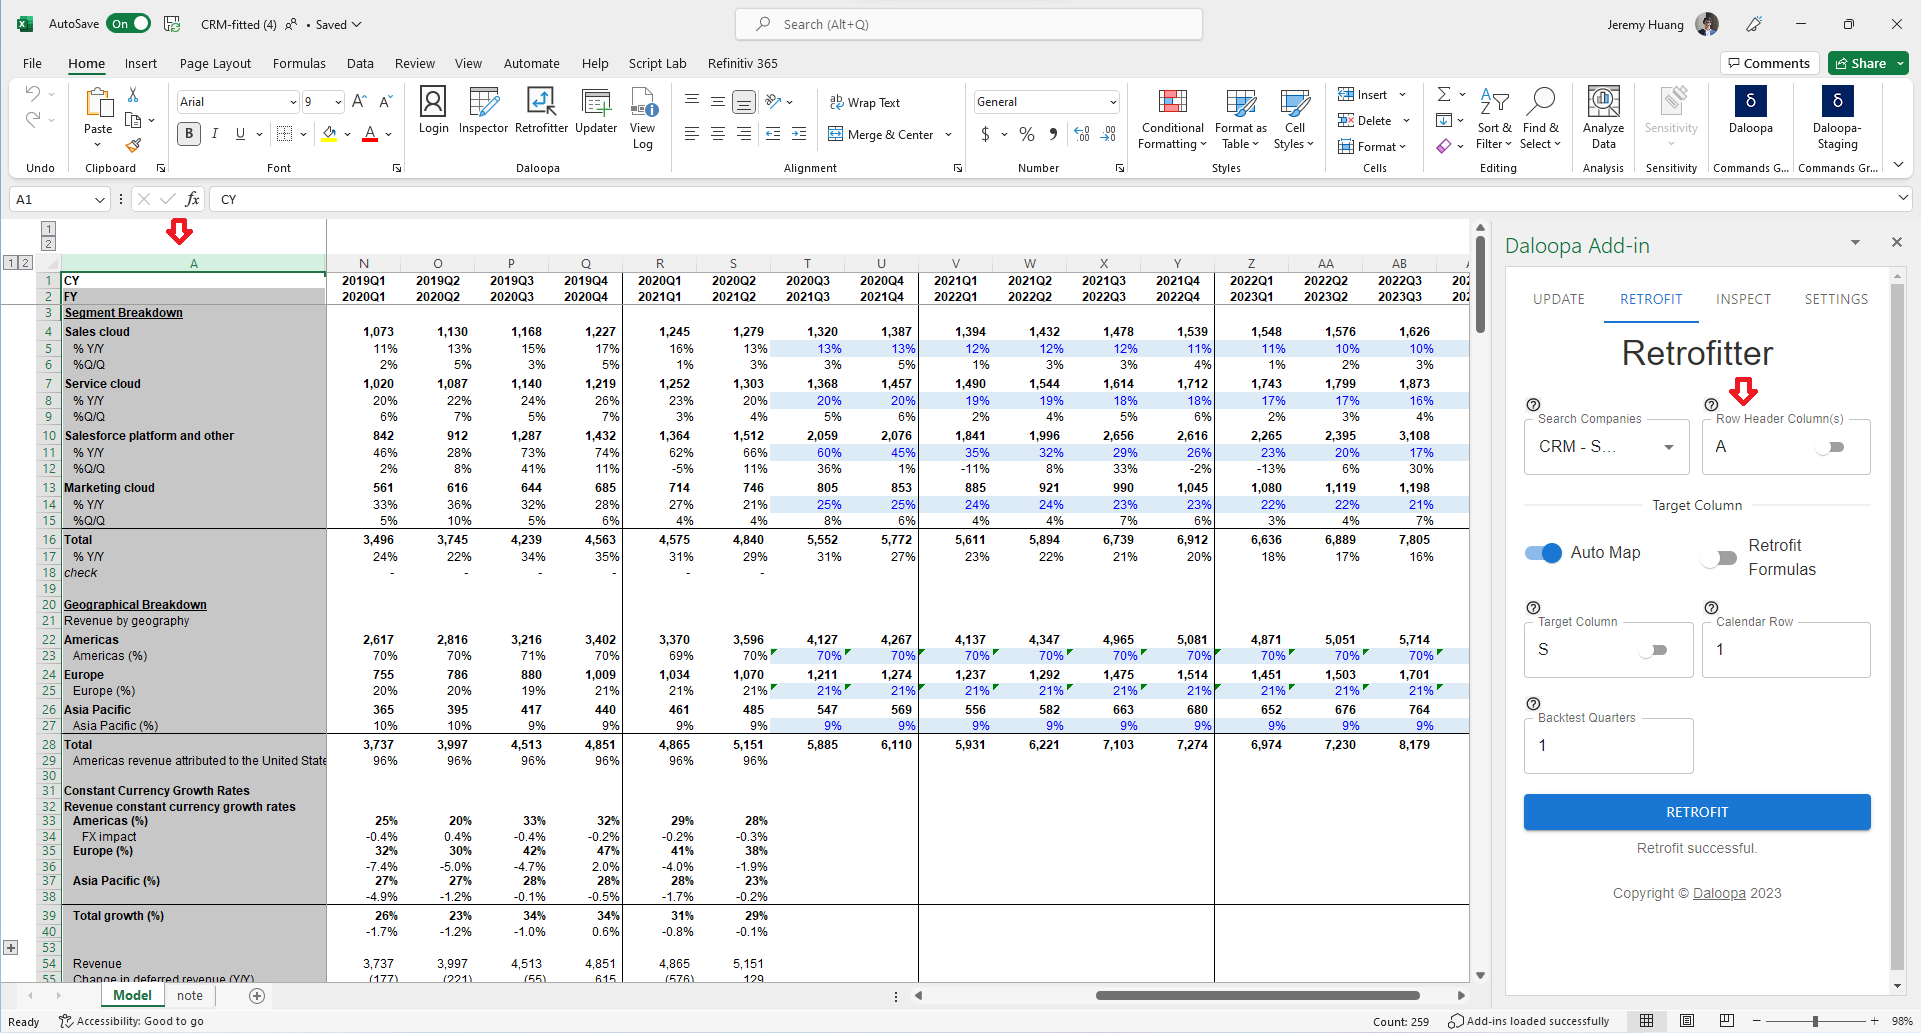
Task: Expand the Search Companies dropdown
Action: coord(1668,447)
